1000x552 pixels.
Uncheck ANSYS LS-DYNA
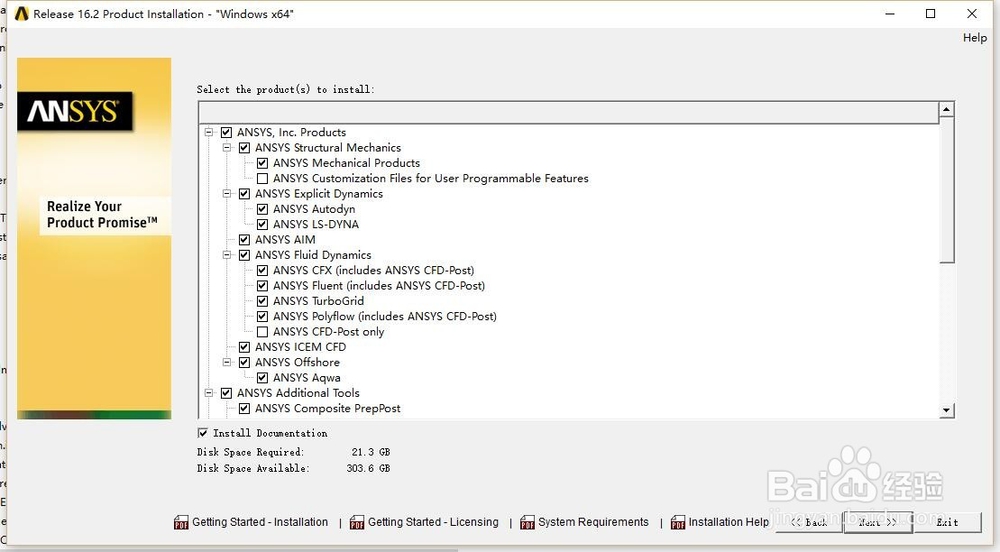pos(262,224)
